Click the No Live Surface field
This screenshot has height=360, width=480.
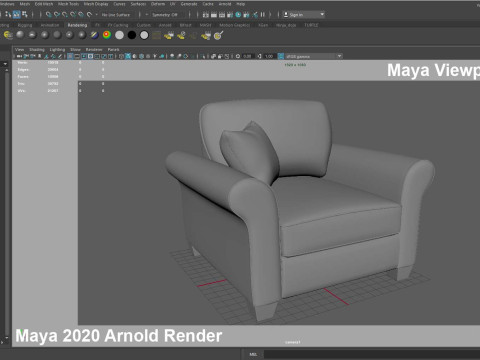pyautogui.click(x=116, y=15)
